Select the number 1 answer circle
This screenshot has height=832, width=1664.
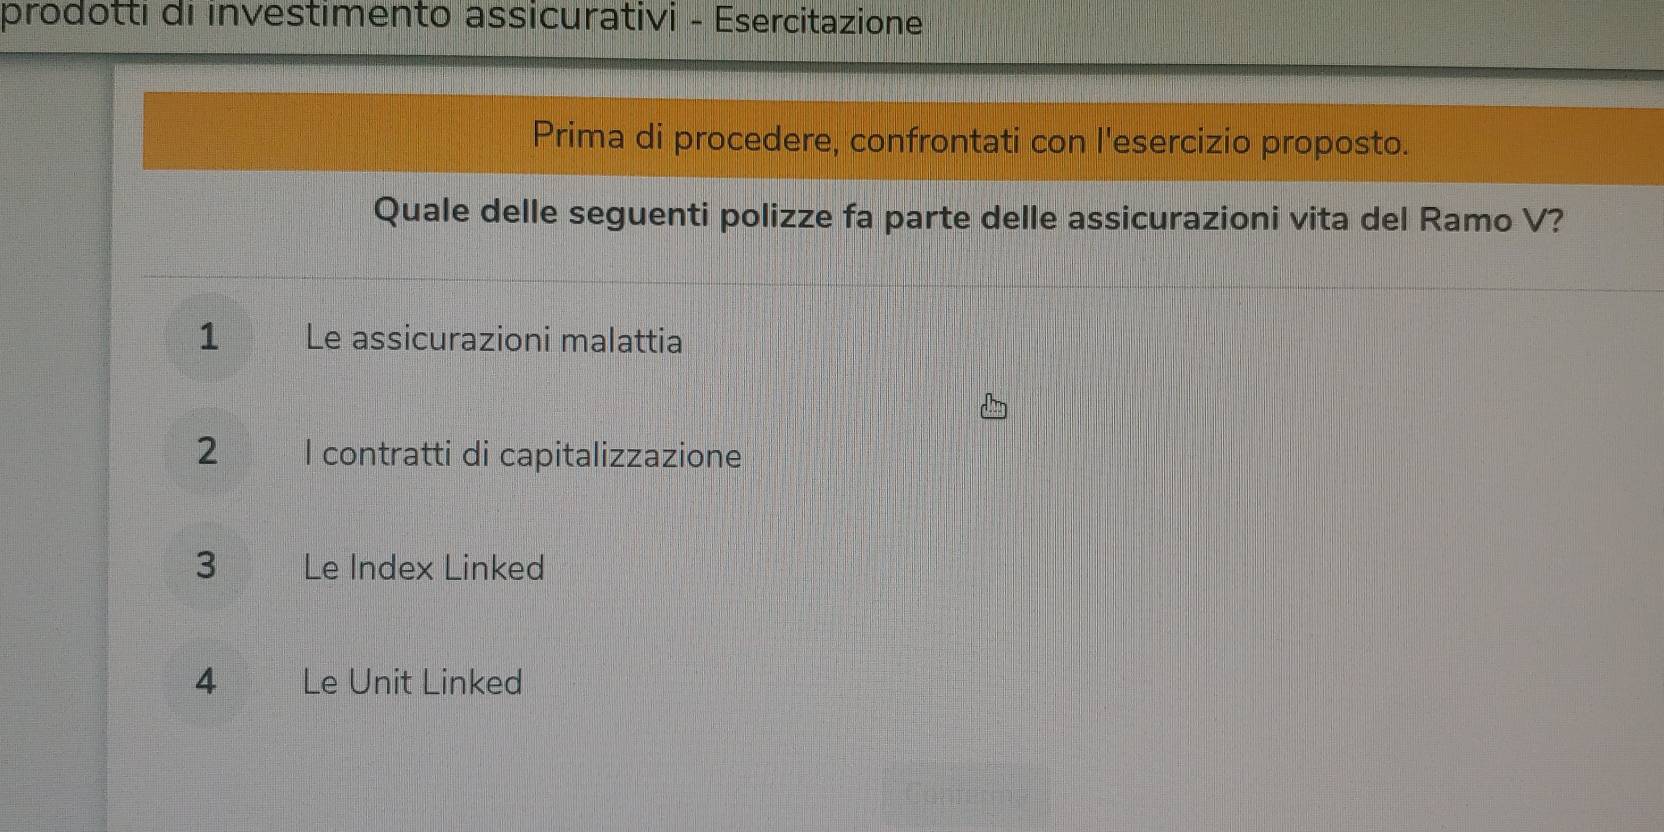click(x=208, y=337)
